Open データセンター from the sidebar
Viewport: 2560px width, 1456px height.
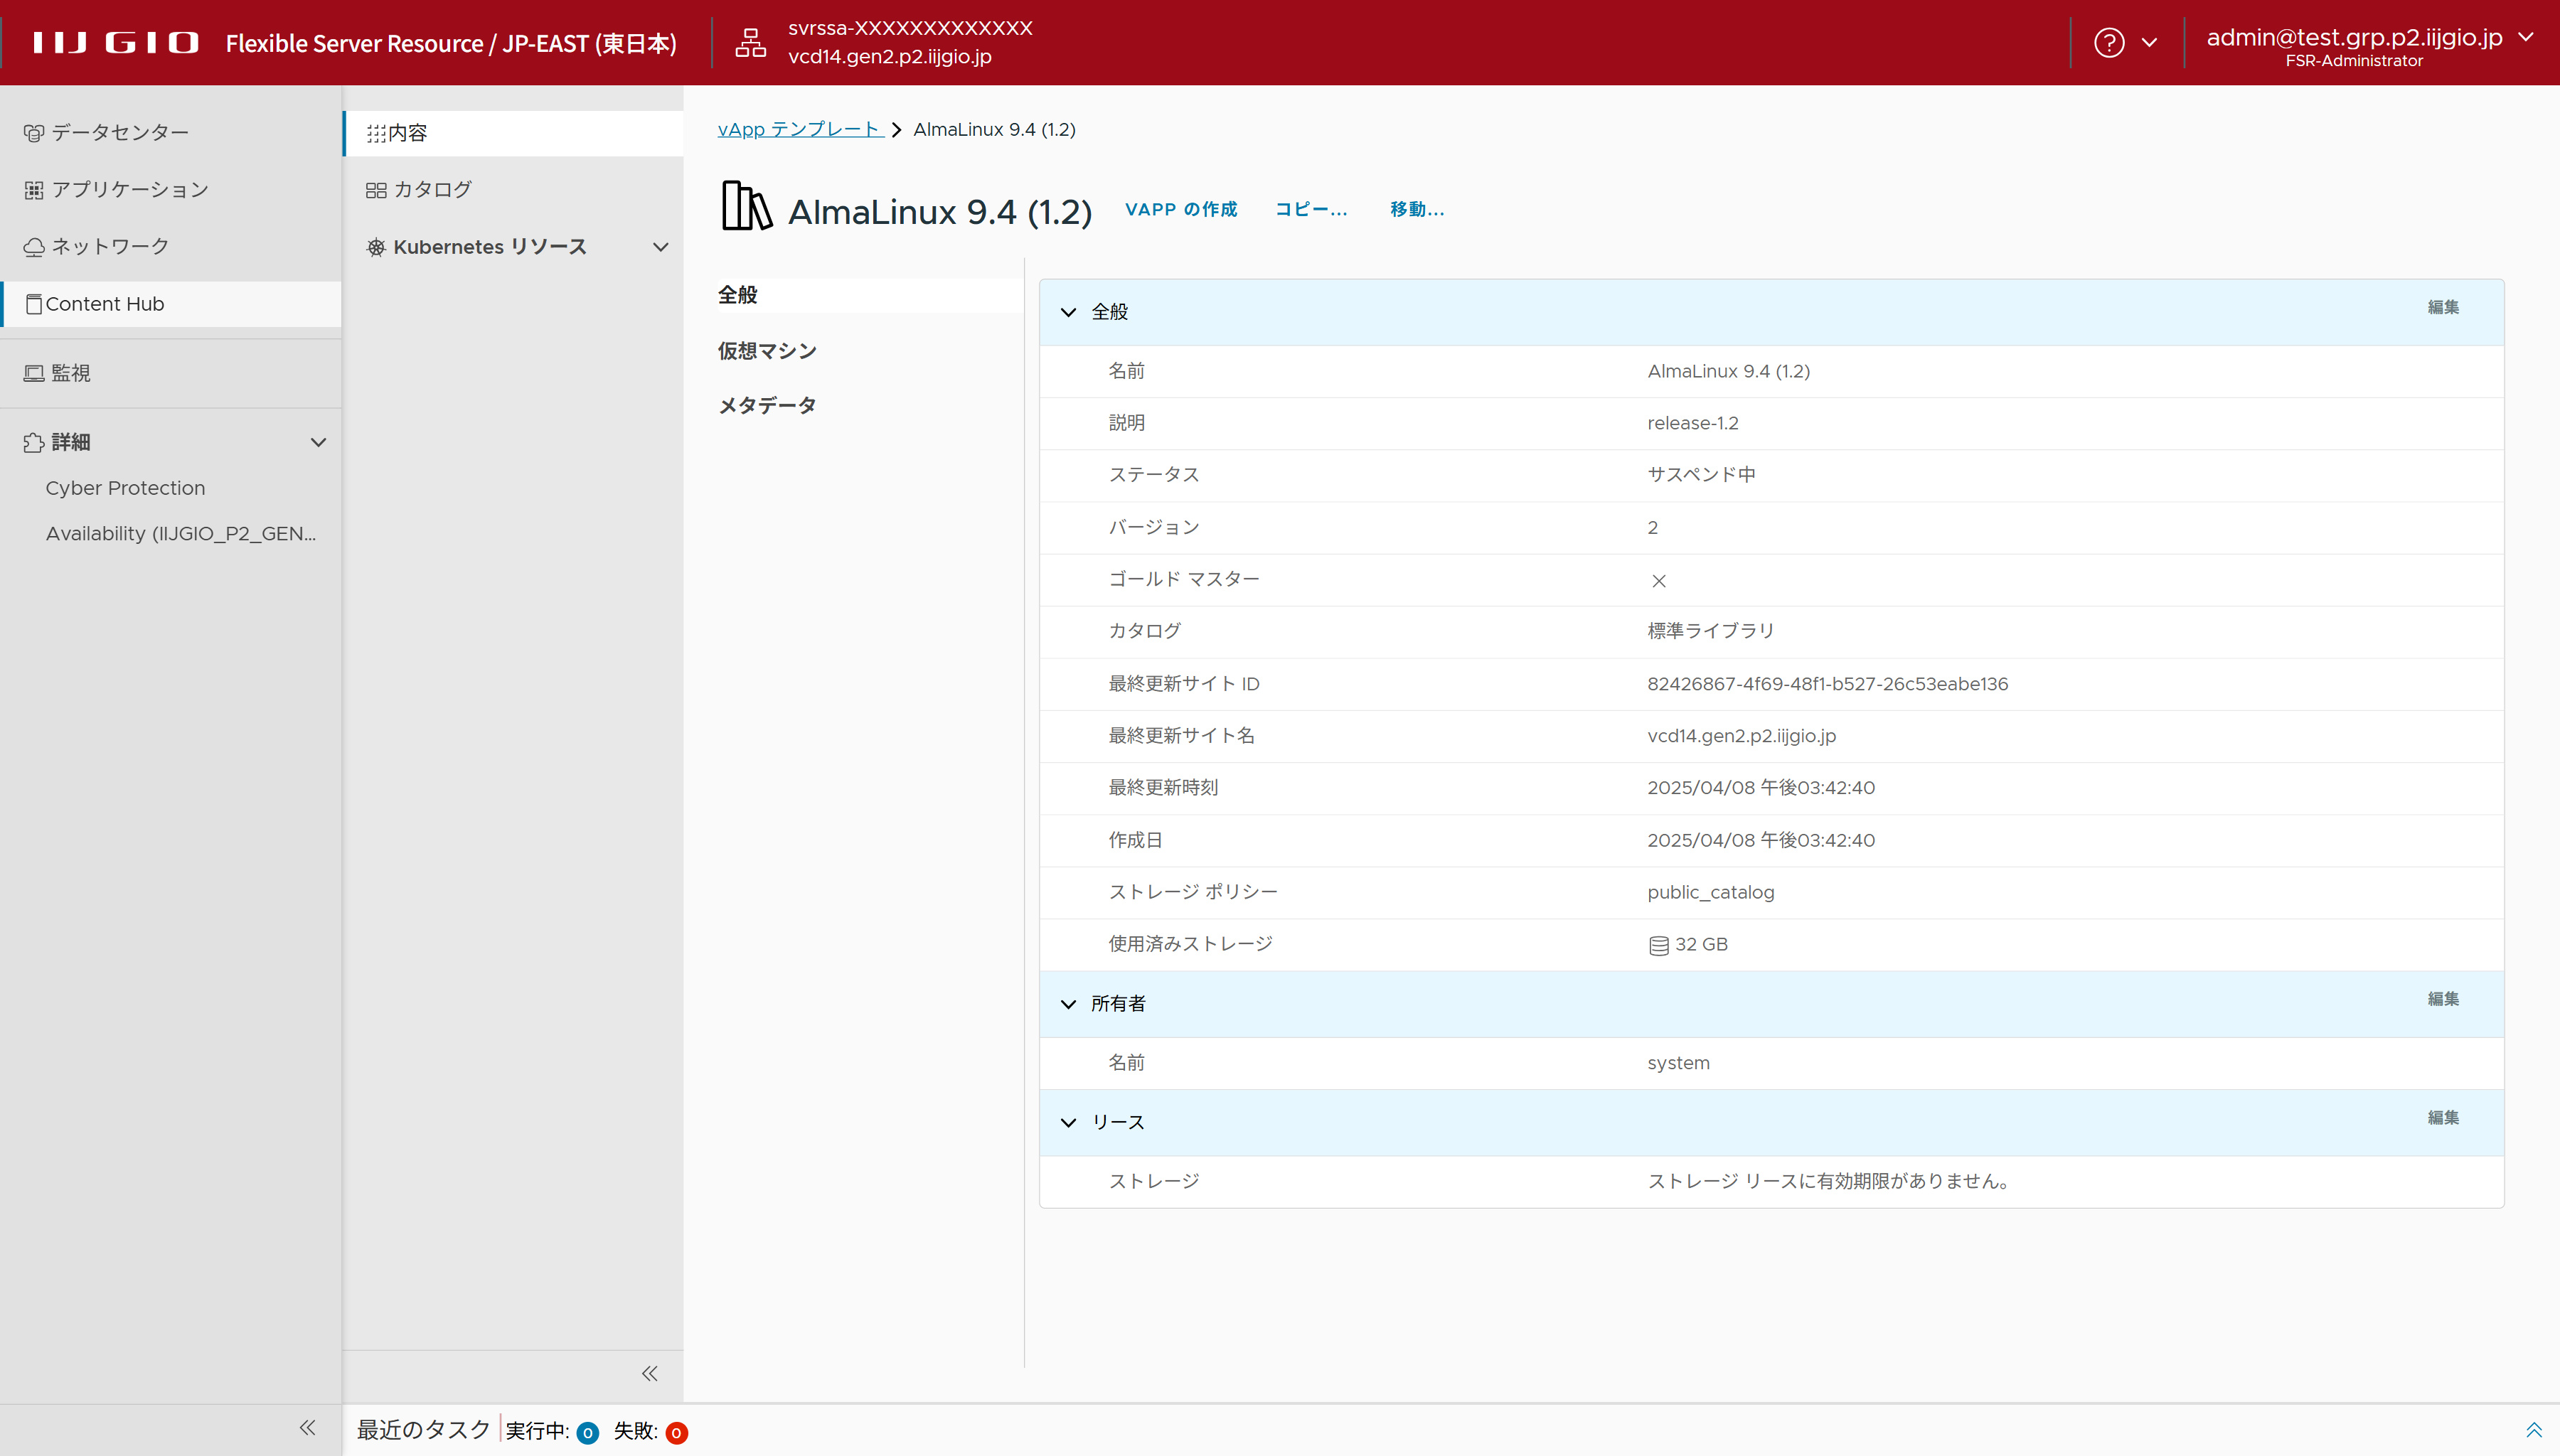[120, 132]
